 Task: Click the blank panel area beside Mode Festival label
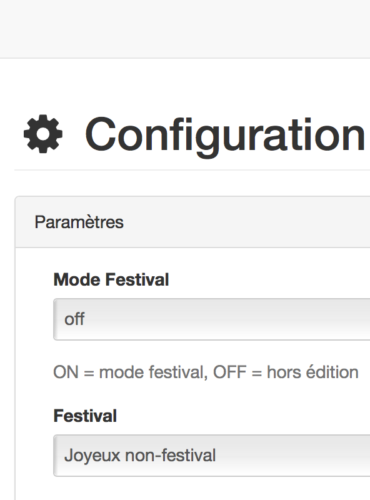(269, 279)
